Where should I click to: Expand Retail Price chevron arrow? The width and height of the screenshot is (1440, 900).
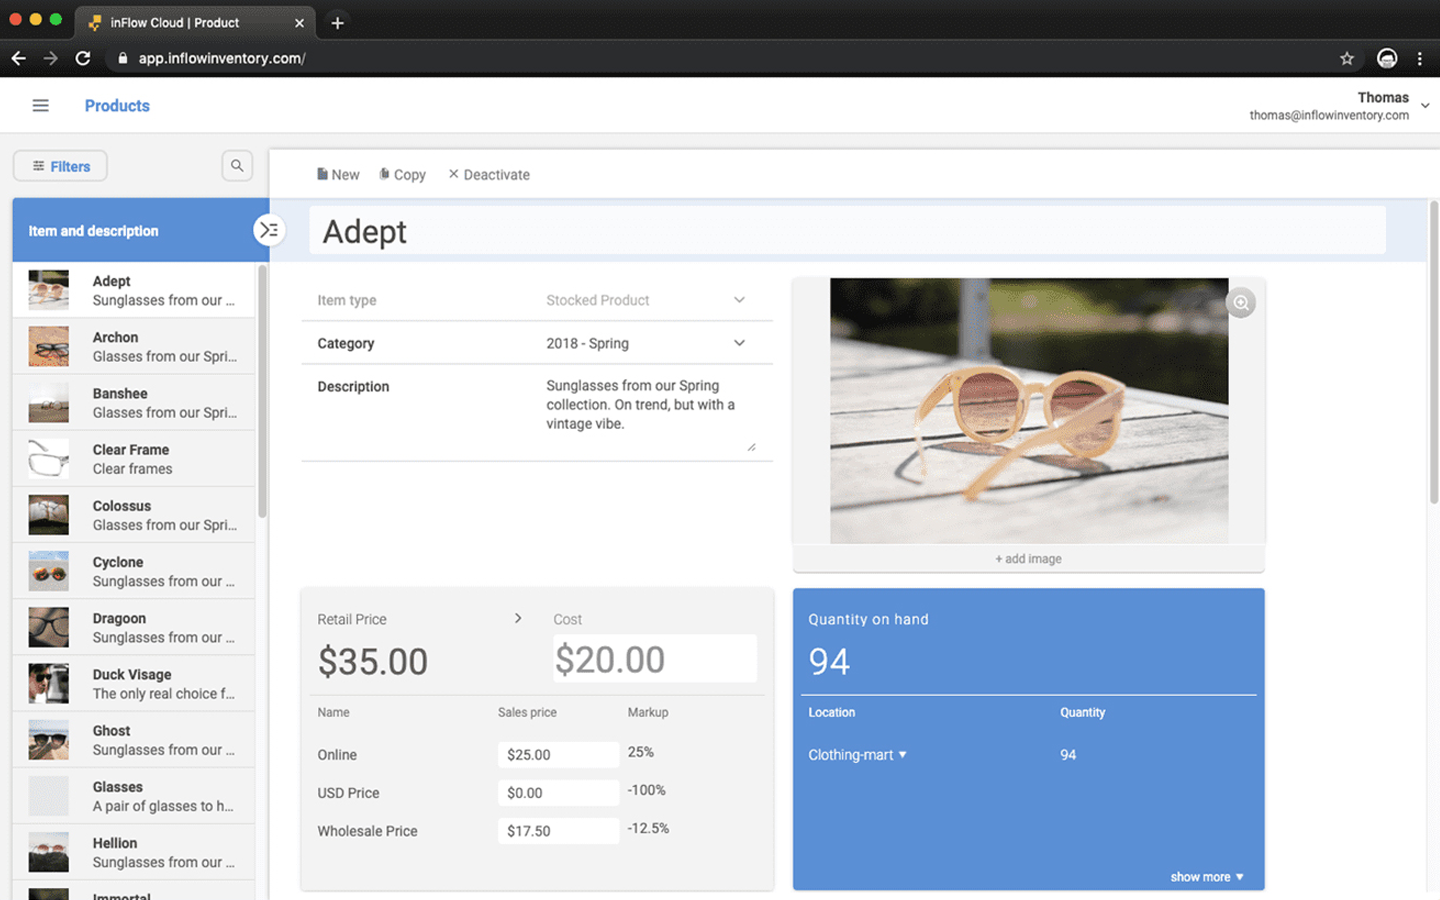(x=517, y=618)
